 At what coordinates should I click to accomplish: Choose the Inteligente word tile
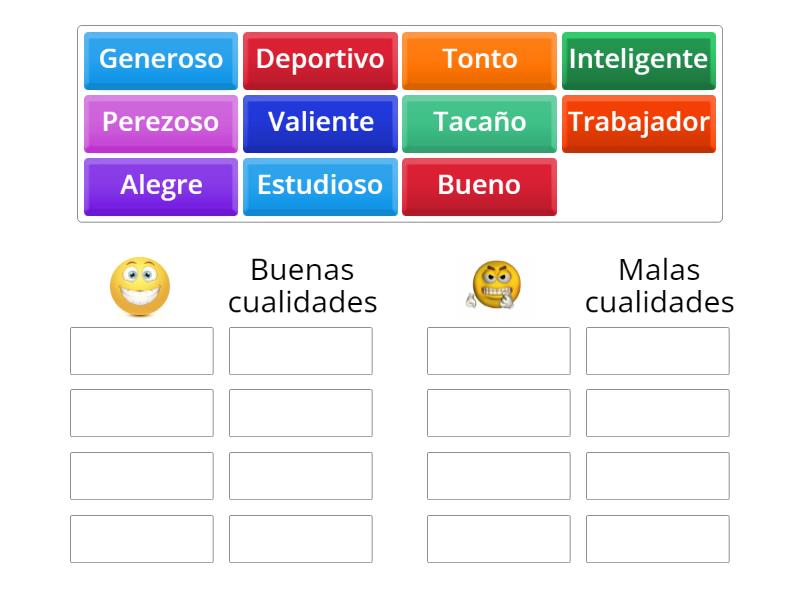639,59
